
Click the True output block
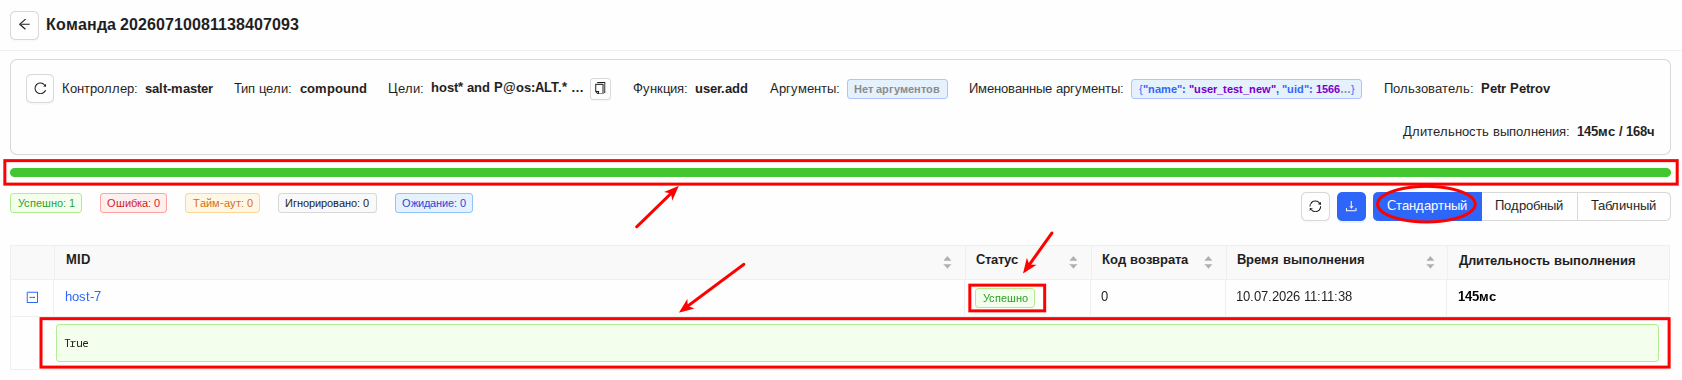pos(857,343)
